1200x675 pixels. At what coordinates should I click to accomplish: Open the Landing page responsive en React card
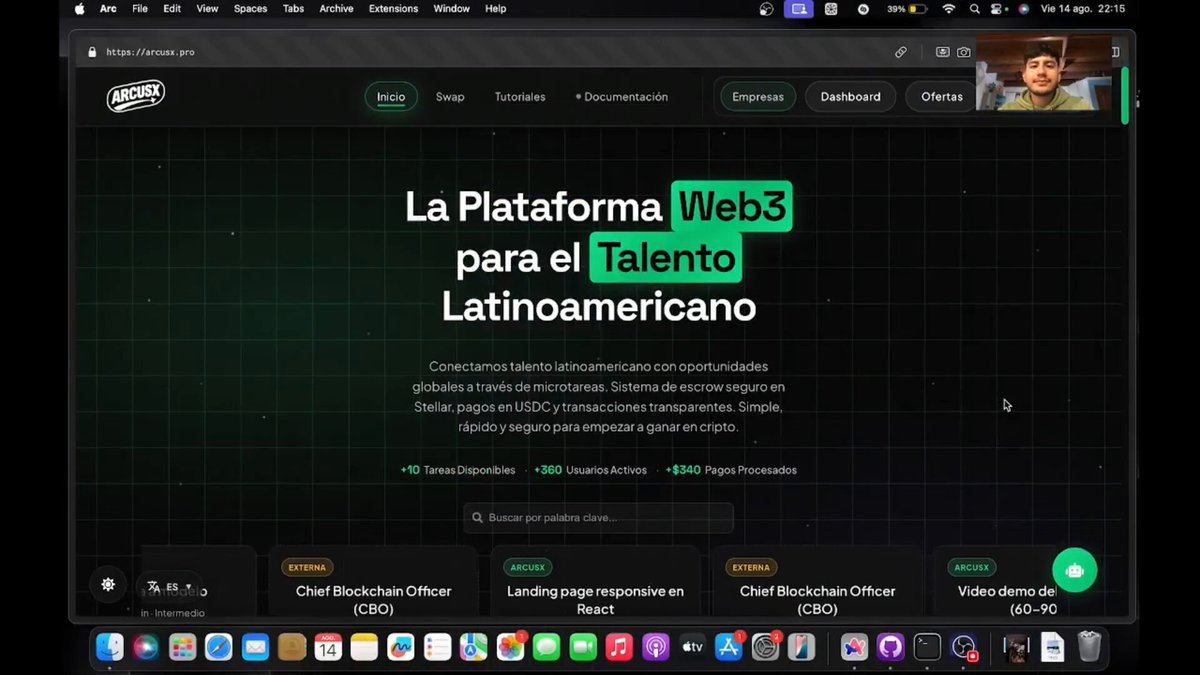(x=595, y=581)
